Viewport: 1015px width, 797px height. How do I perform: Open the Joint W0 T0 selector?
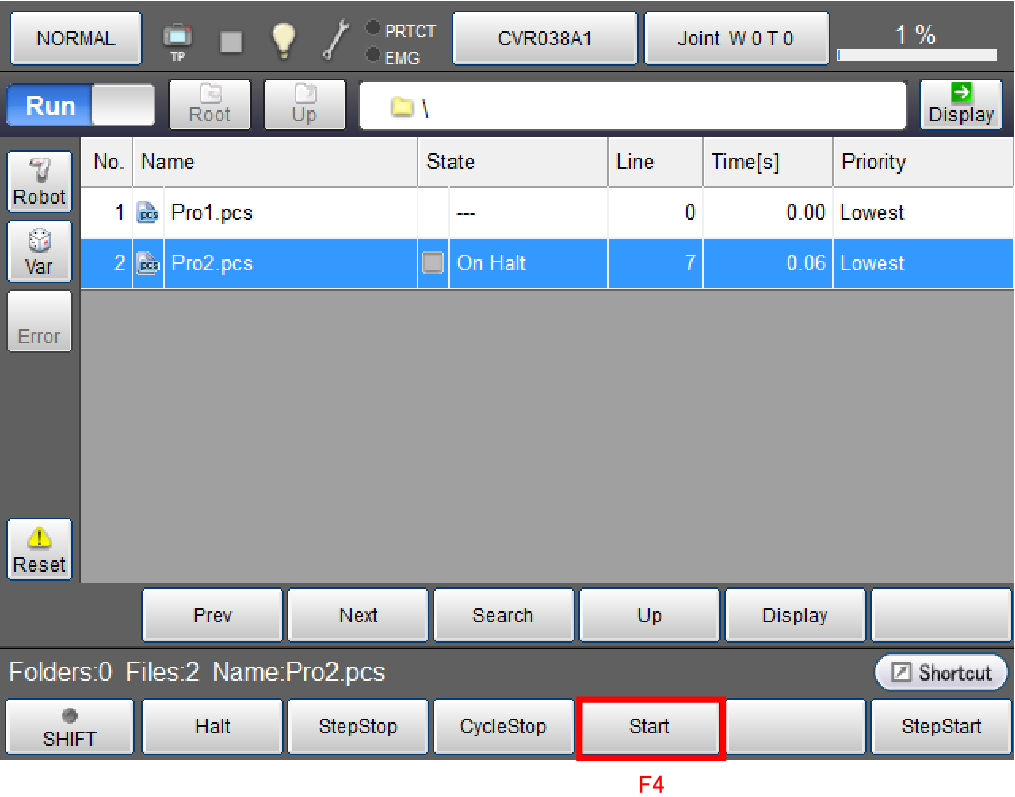735,39
